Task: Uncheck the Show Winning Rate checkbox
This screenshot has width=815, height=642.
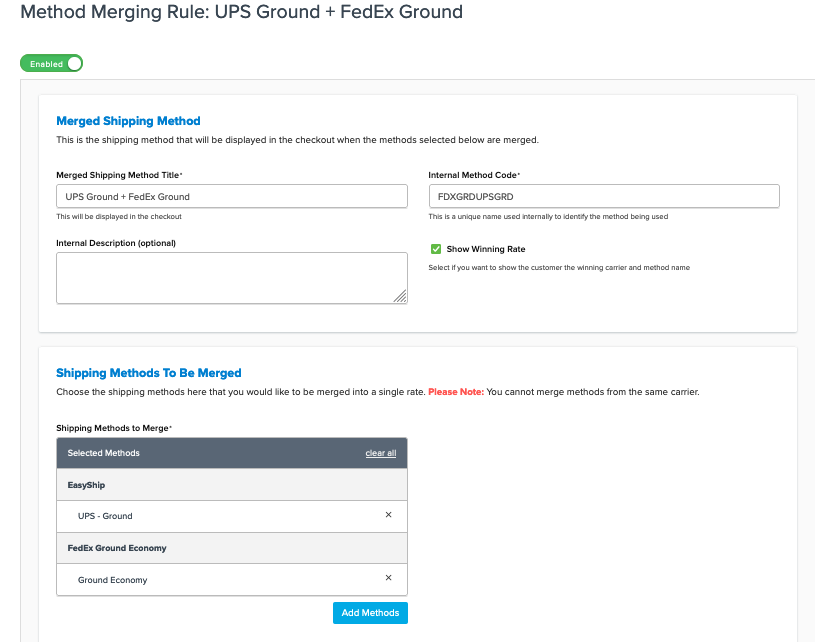Action: pos(435,249)
